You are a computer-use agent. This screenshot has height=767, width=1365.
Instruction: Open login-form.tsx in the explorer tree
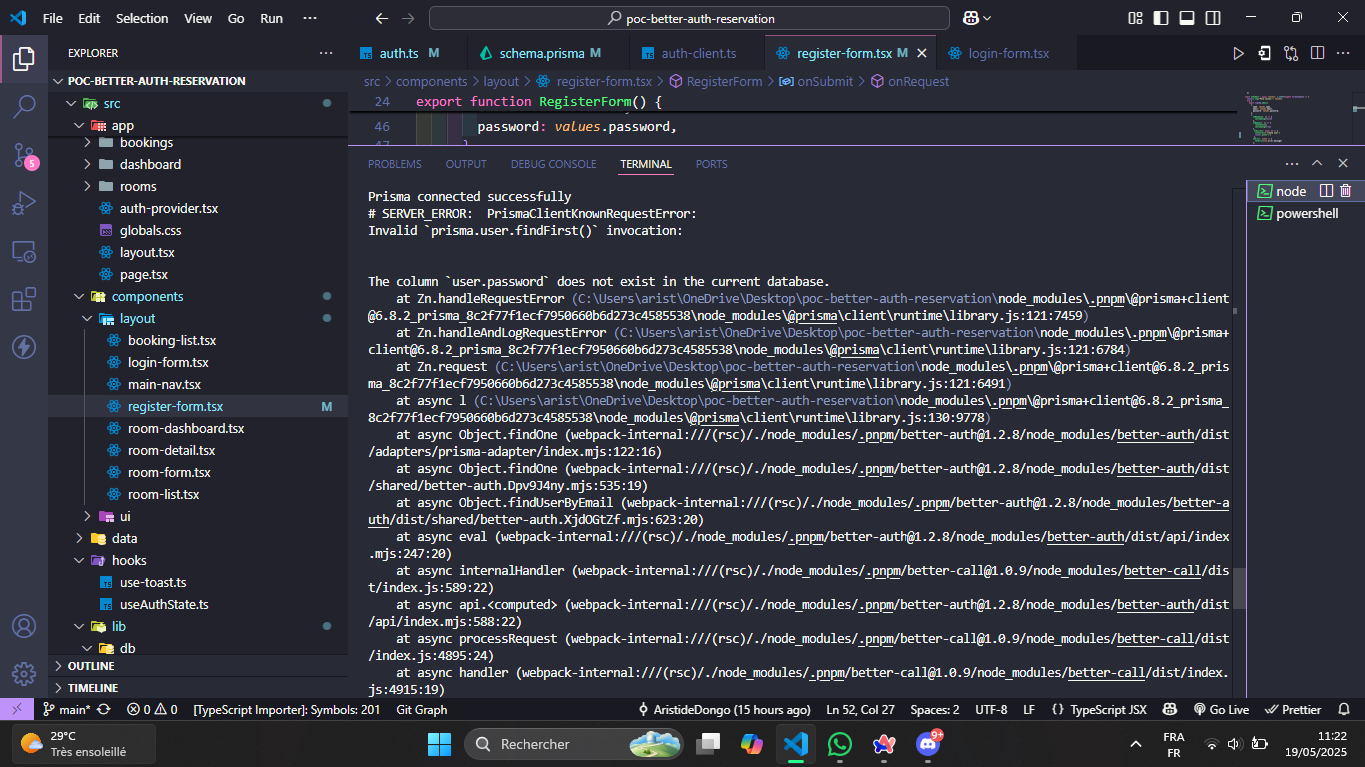tap(168, 362)
